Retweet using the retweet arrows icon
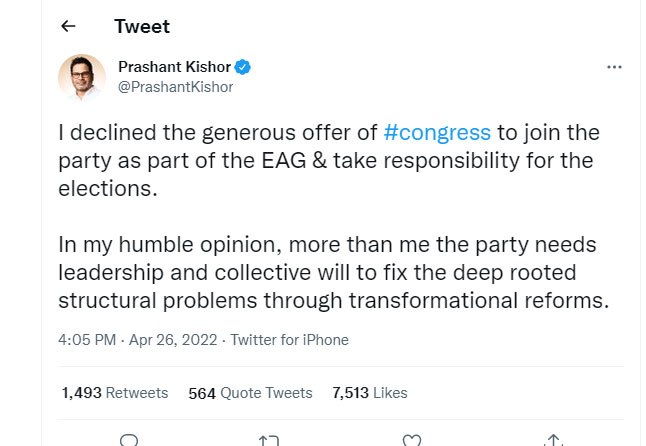This screenshot has height=446, width=646. (269, 441)
